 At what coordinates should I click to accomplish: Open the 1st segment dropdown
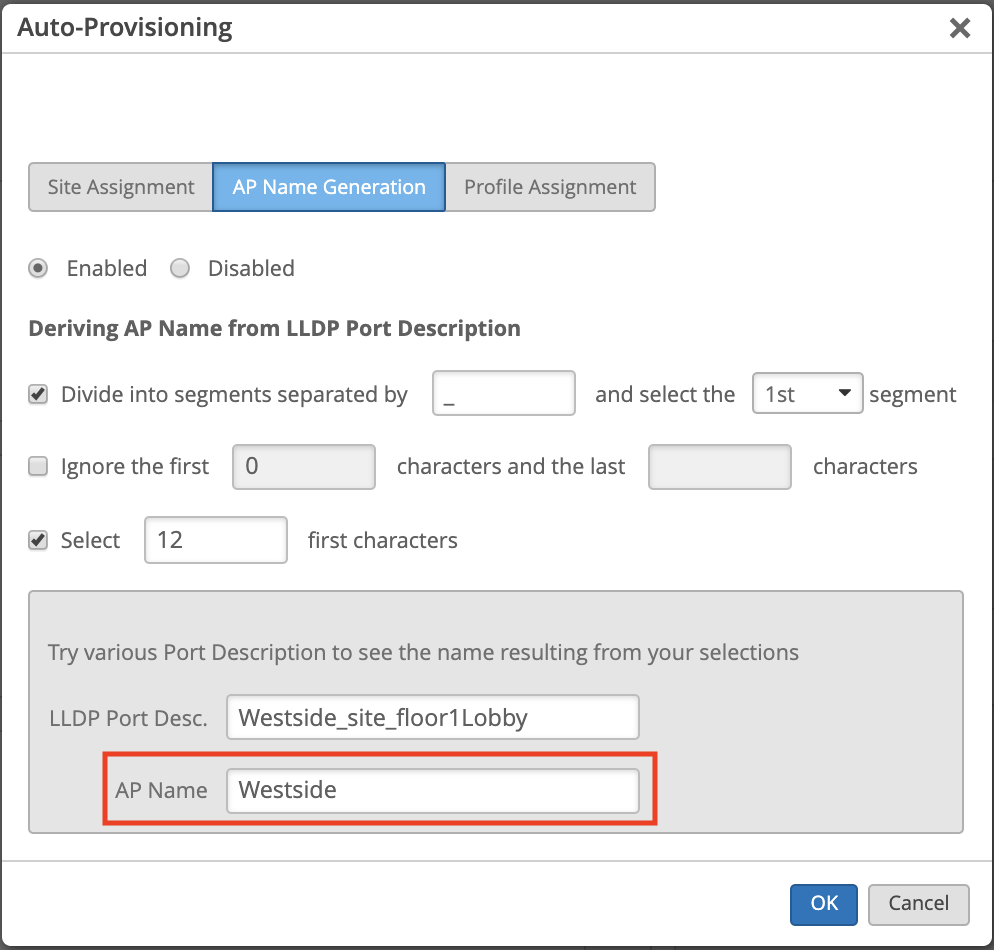click(x=807, y=394)
